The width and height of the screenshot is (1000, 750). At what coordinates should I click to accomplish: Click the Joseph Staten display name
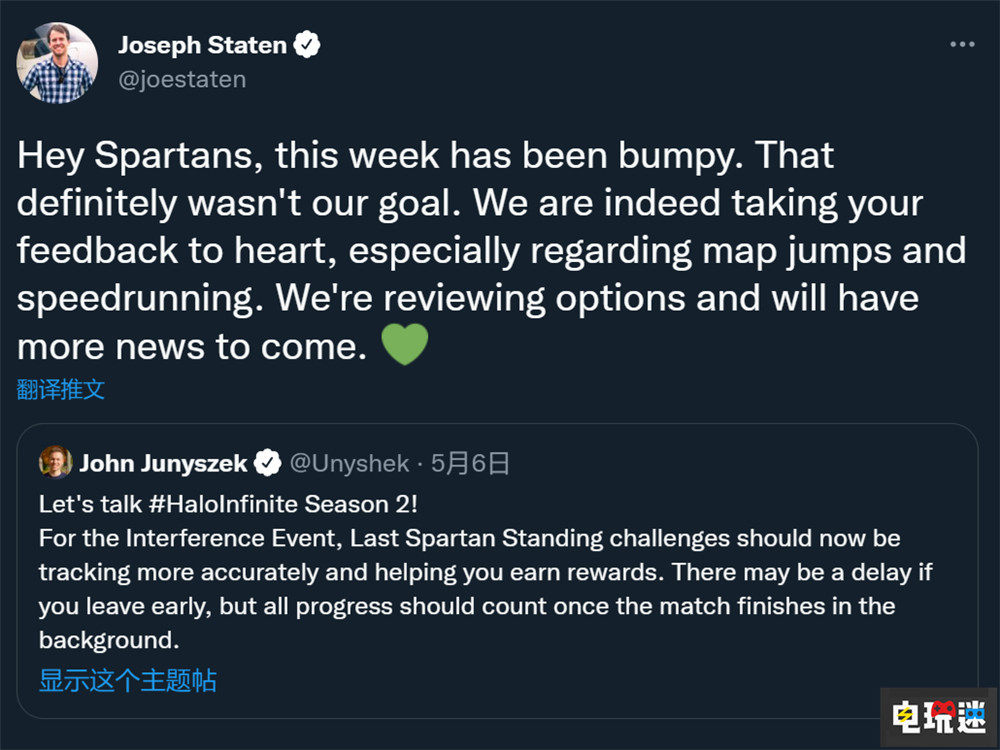pyautogui.click(x=202, y=45)
